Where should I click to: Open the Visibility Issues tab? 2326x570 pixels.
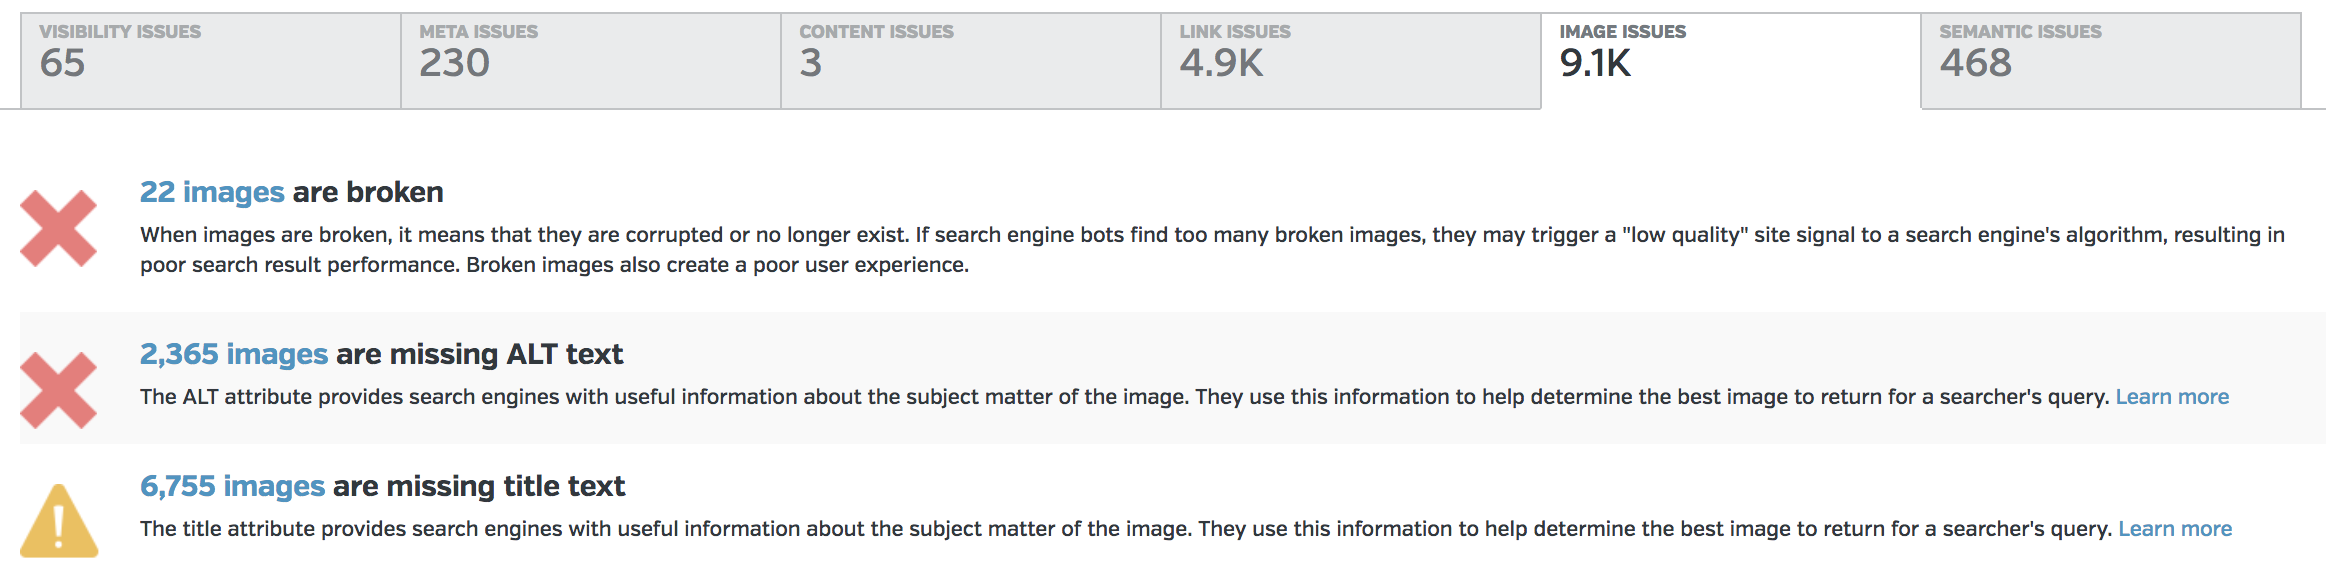(x=210, y=60)
